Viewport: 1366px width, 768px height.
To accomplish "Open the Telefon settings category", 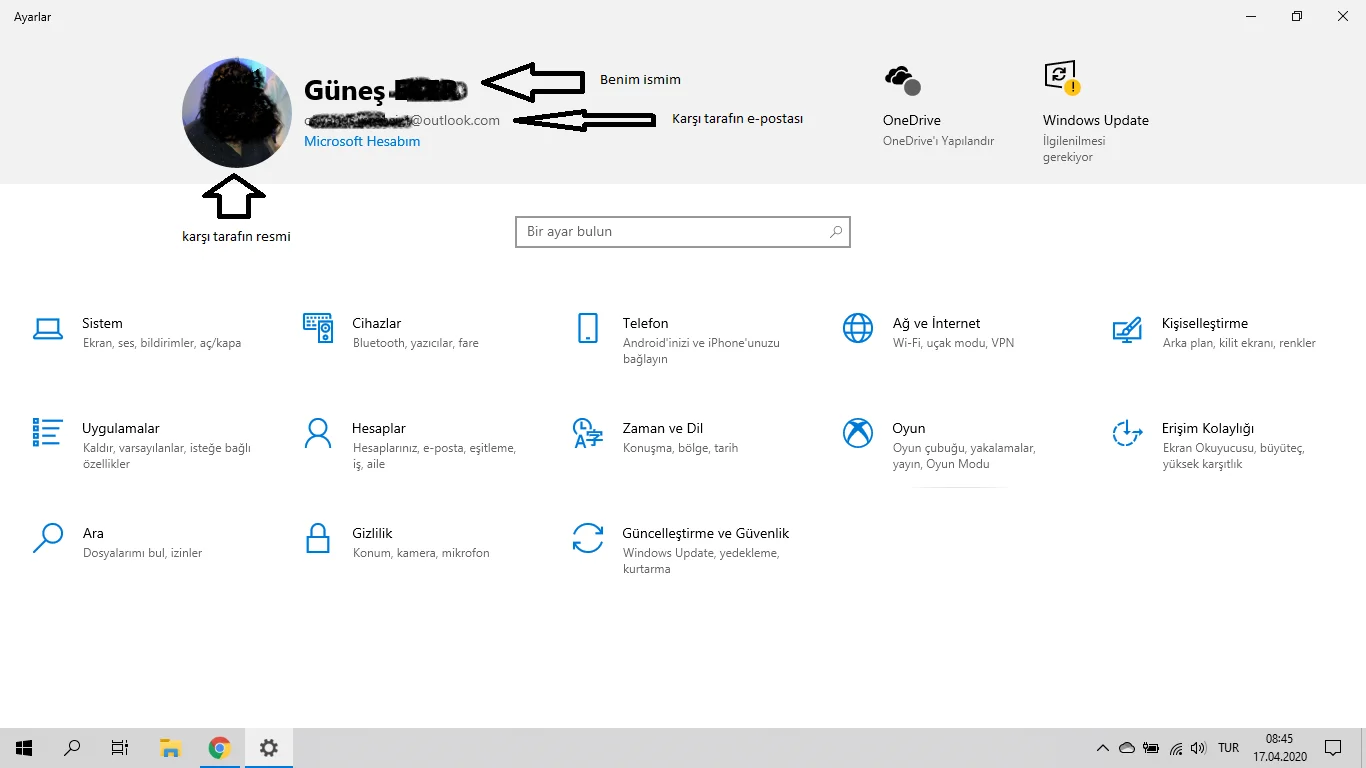I will coord(678,340).
